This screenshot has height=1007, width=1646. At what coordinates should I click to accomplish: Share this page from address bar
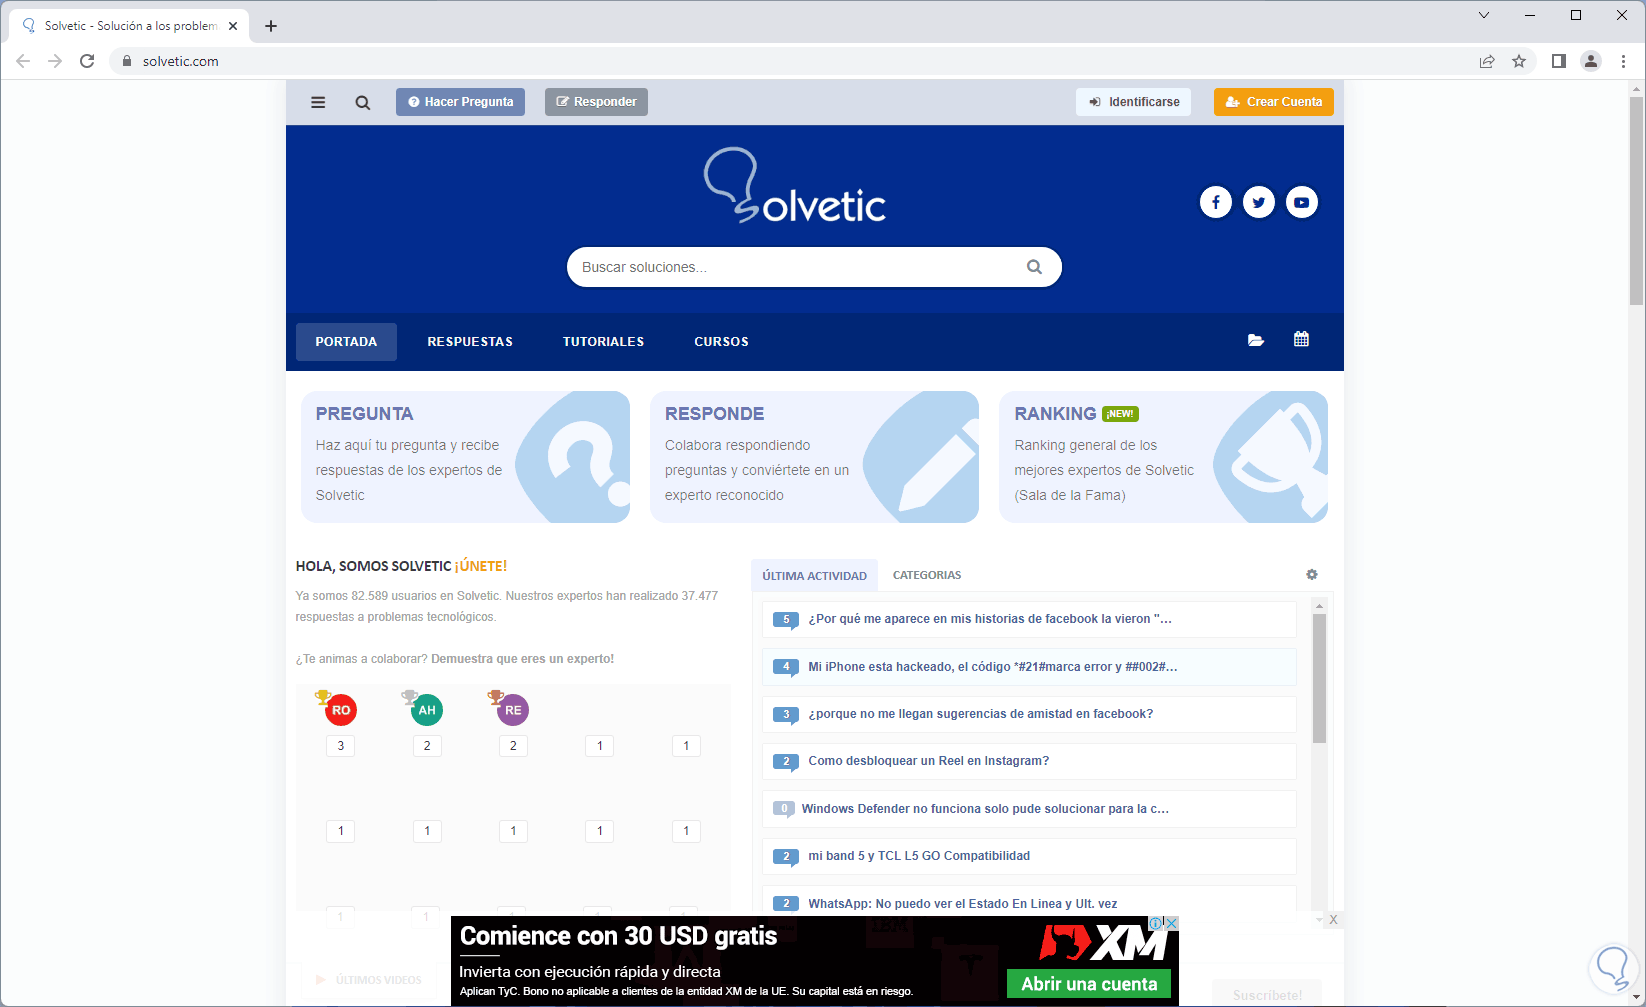[x=1487, y=61]
